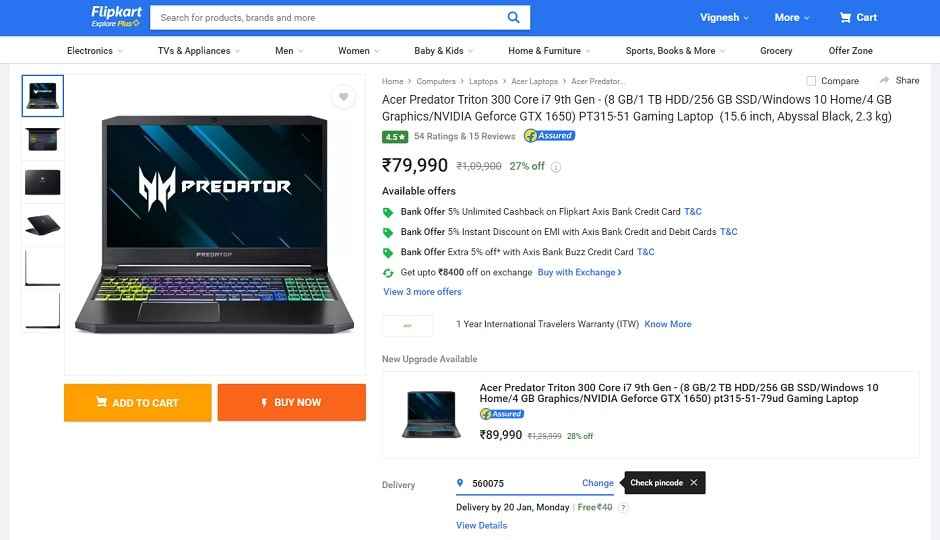Open the More dropdown in header
Screen dimensions: 940x540
[791, 17]
